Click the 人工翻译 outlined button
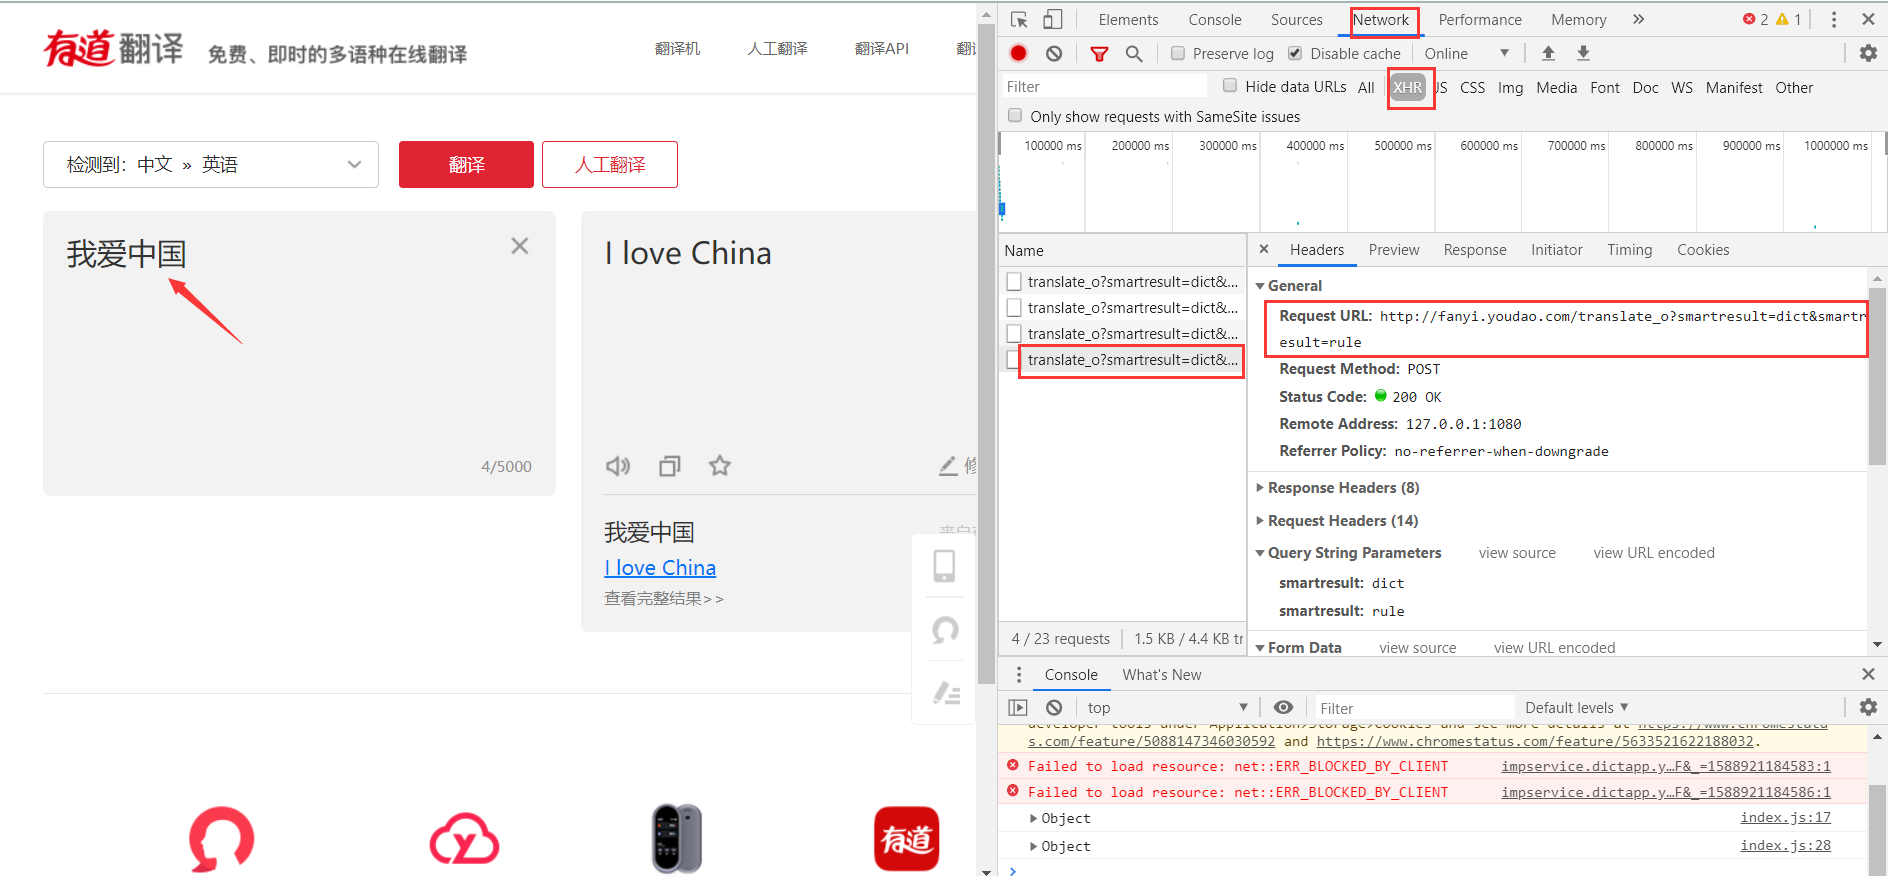 [610, 164]
